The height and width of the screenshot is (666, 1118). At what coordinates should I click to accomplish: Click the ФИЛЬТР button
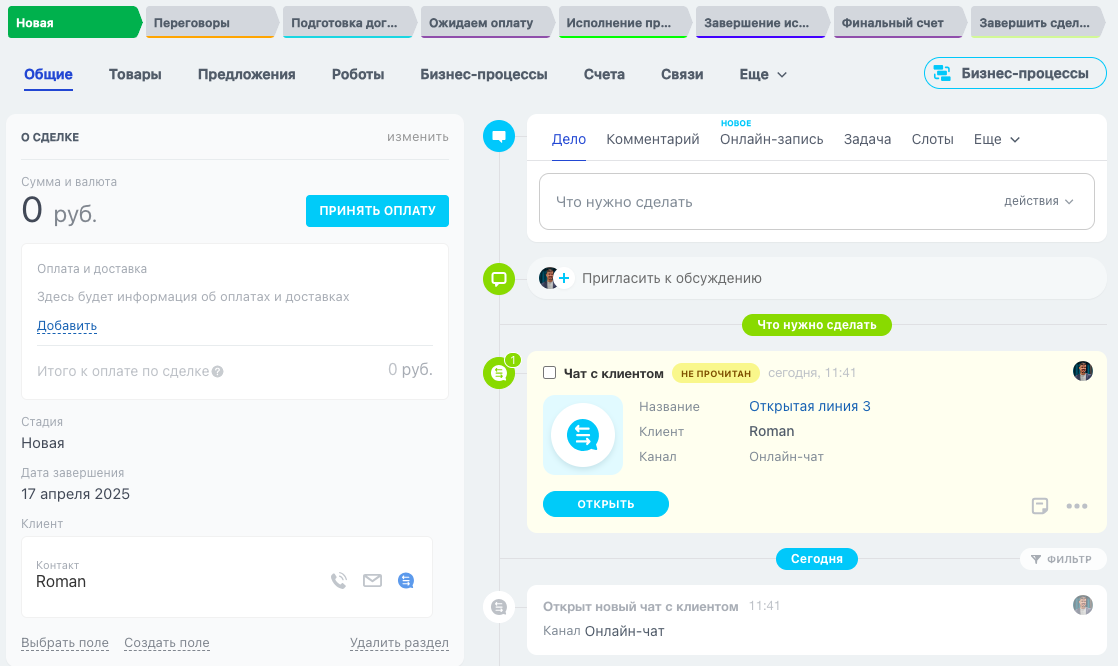click(x=1062, y=559)
